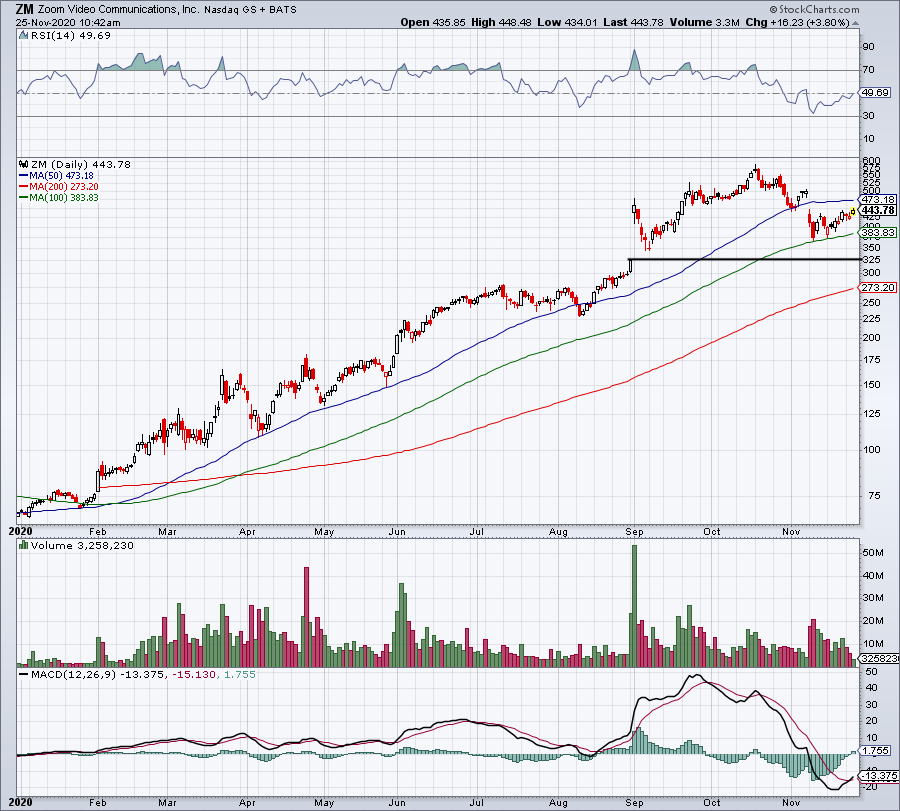Click the 2020 label below the price chart
The image size is (900, 811).
click(x=20, y=531)
